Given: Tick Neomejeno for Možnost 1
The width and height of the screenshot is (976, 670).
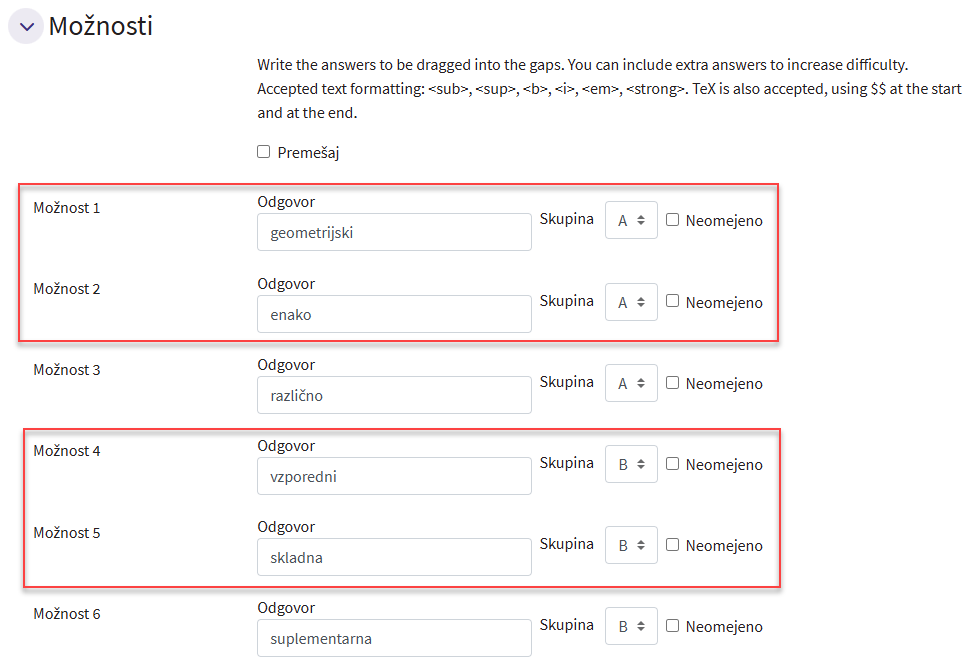Looking at the screenshot, I should (x=673, y=220).
